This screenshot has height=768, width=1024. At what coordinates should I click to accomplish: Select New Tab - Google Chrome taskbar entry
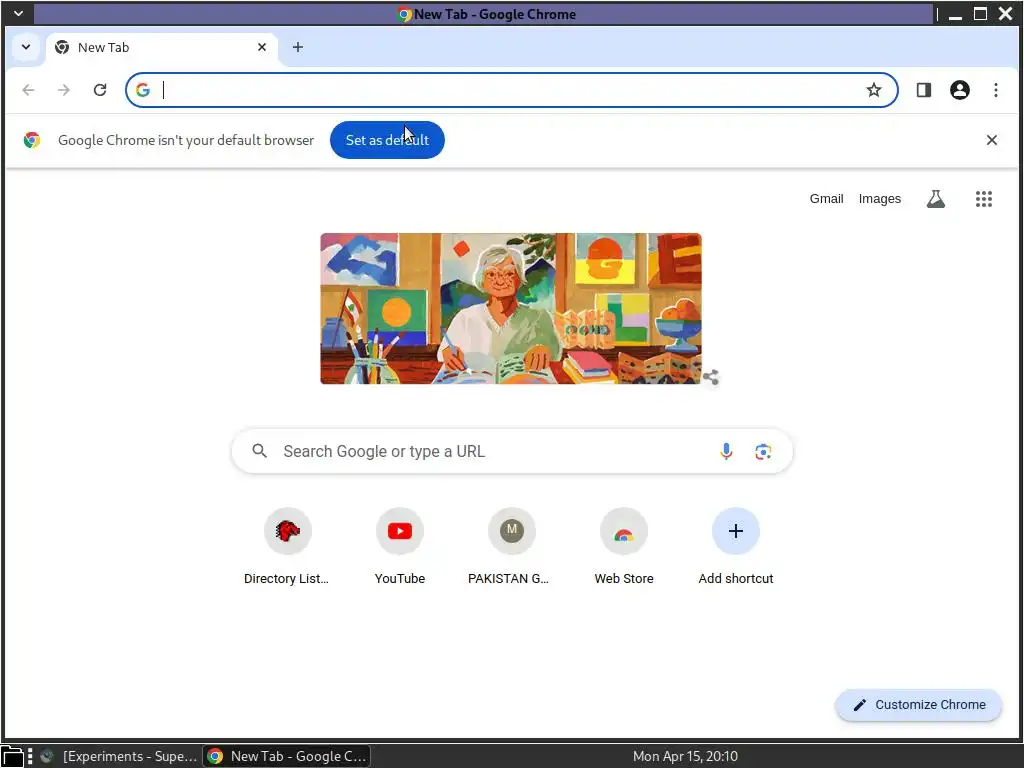[x=287, y=756]
